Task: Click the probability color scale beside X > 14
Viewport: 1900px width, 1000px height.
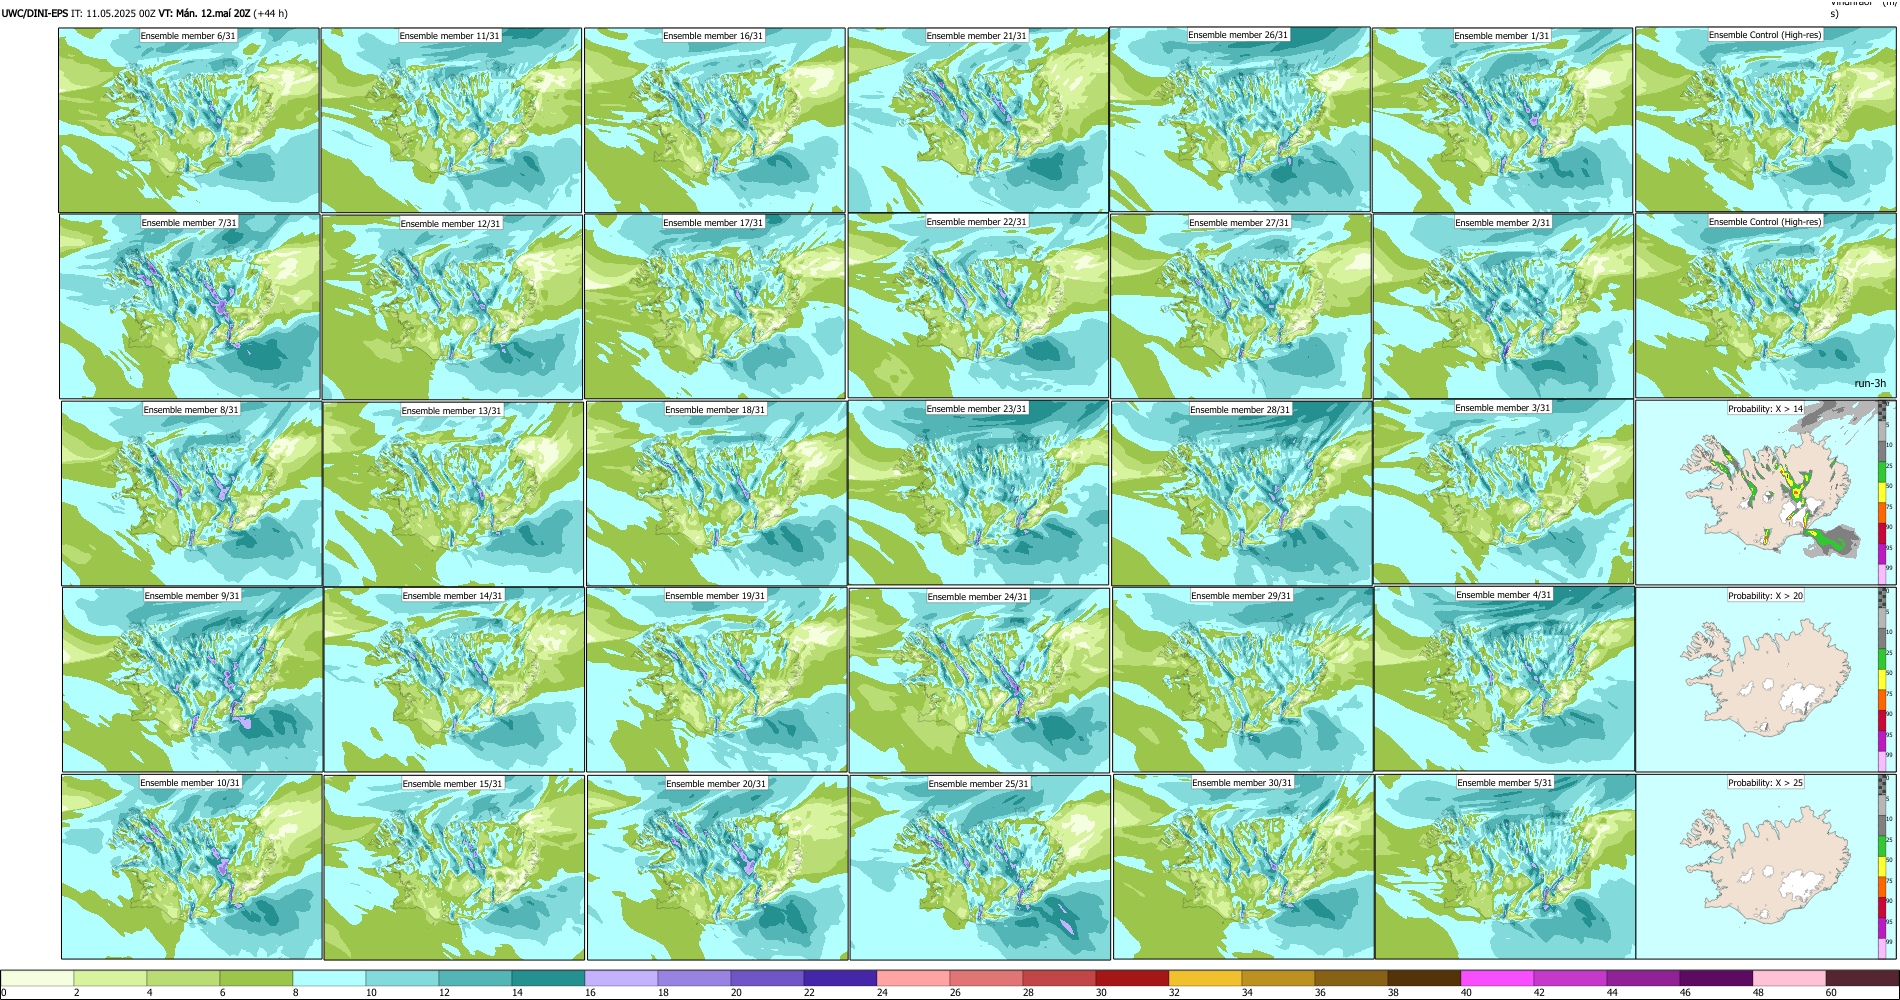Action: click(x=1882, y=492)
